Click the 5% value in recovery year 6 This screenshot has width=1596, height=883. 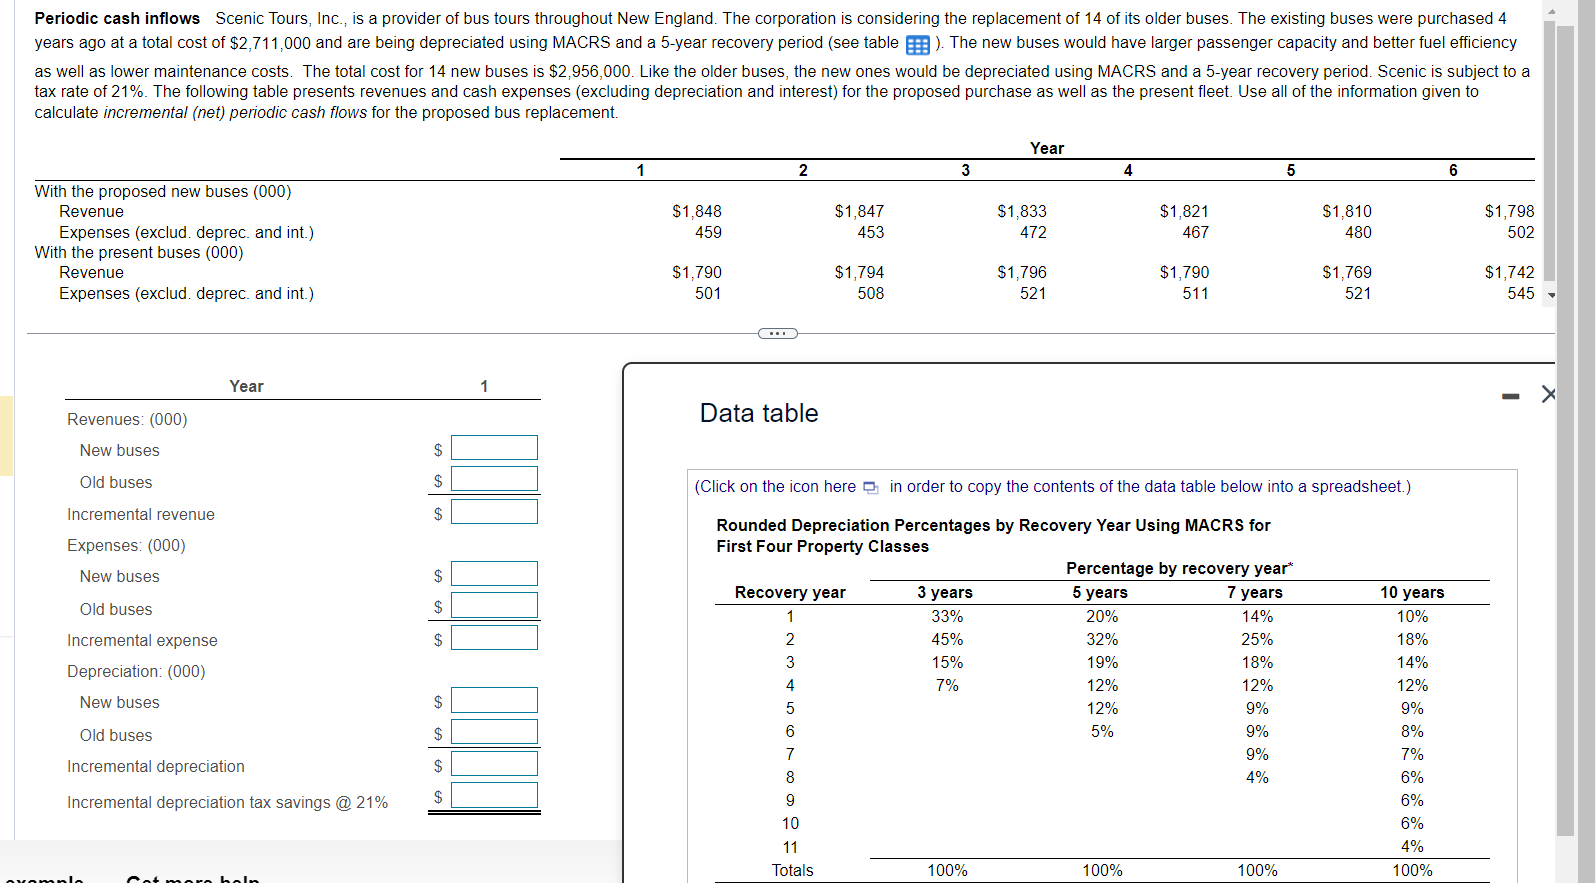pyautogui.click(x=1102, y=732)
